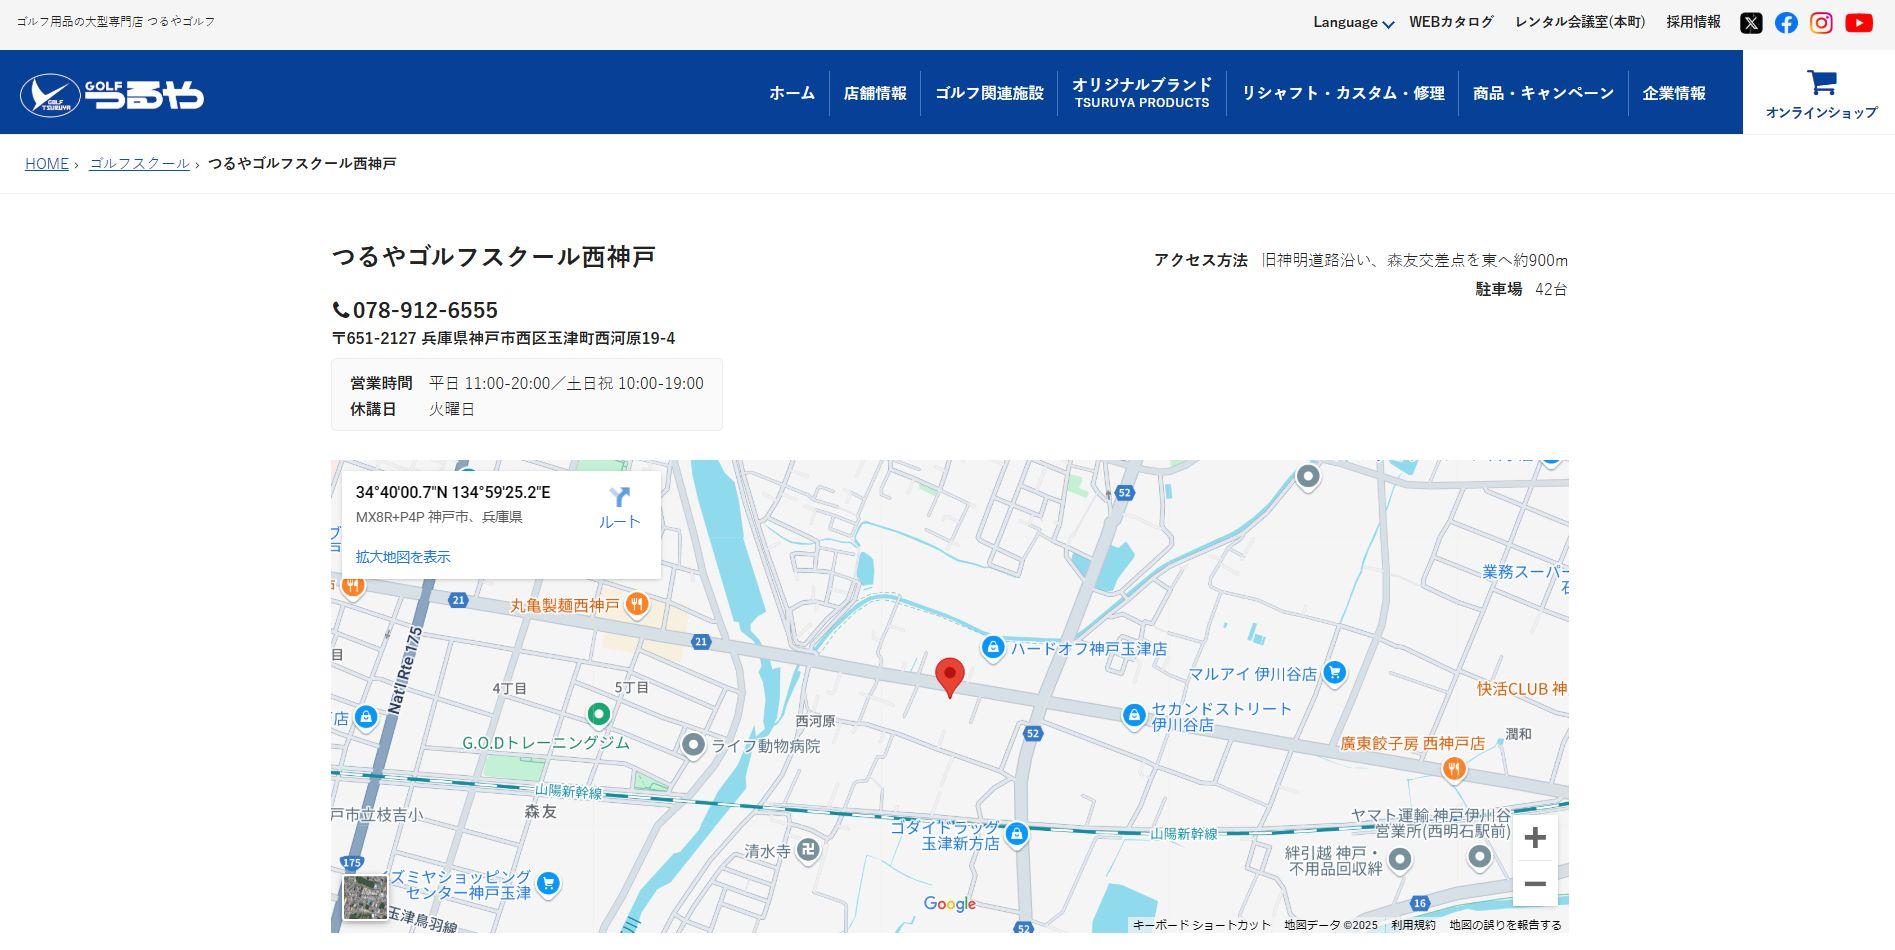Click the 快活CLUB map label
This screenshot has height=950, width=1895.
pyautogui.click(x=1521, y=689)
